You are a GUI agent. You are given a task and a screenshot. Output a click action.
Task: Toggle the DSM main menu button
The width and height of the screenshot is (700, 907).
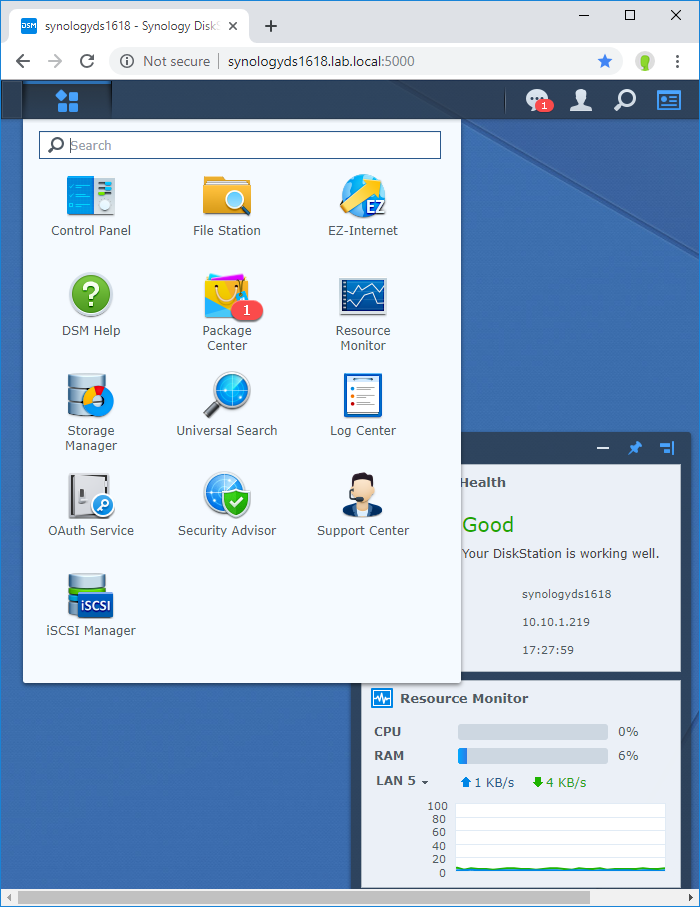tap(67, 101)
